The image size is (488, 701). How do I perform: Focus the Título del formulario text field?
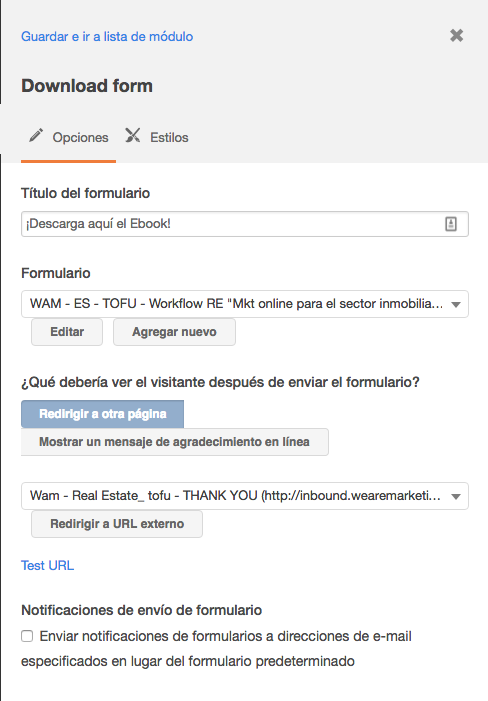(x=245, y=224)
